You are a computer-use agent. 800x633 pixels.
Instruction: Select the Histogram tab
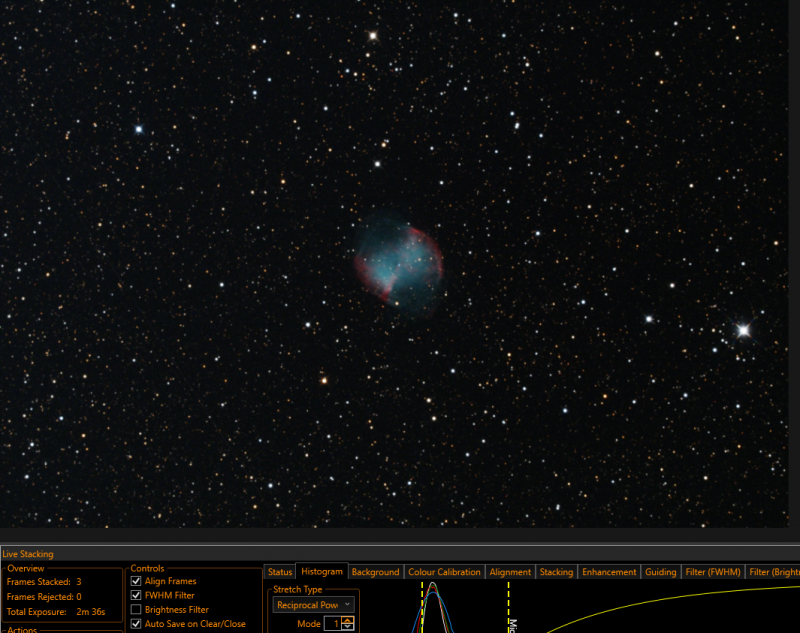tap(321, 571)
